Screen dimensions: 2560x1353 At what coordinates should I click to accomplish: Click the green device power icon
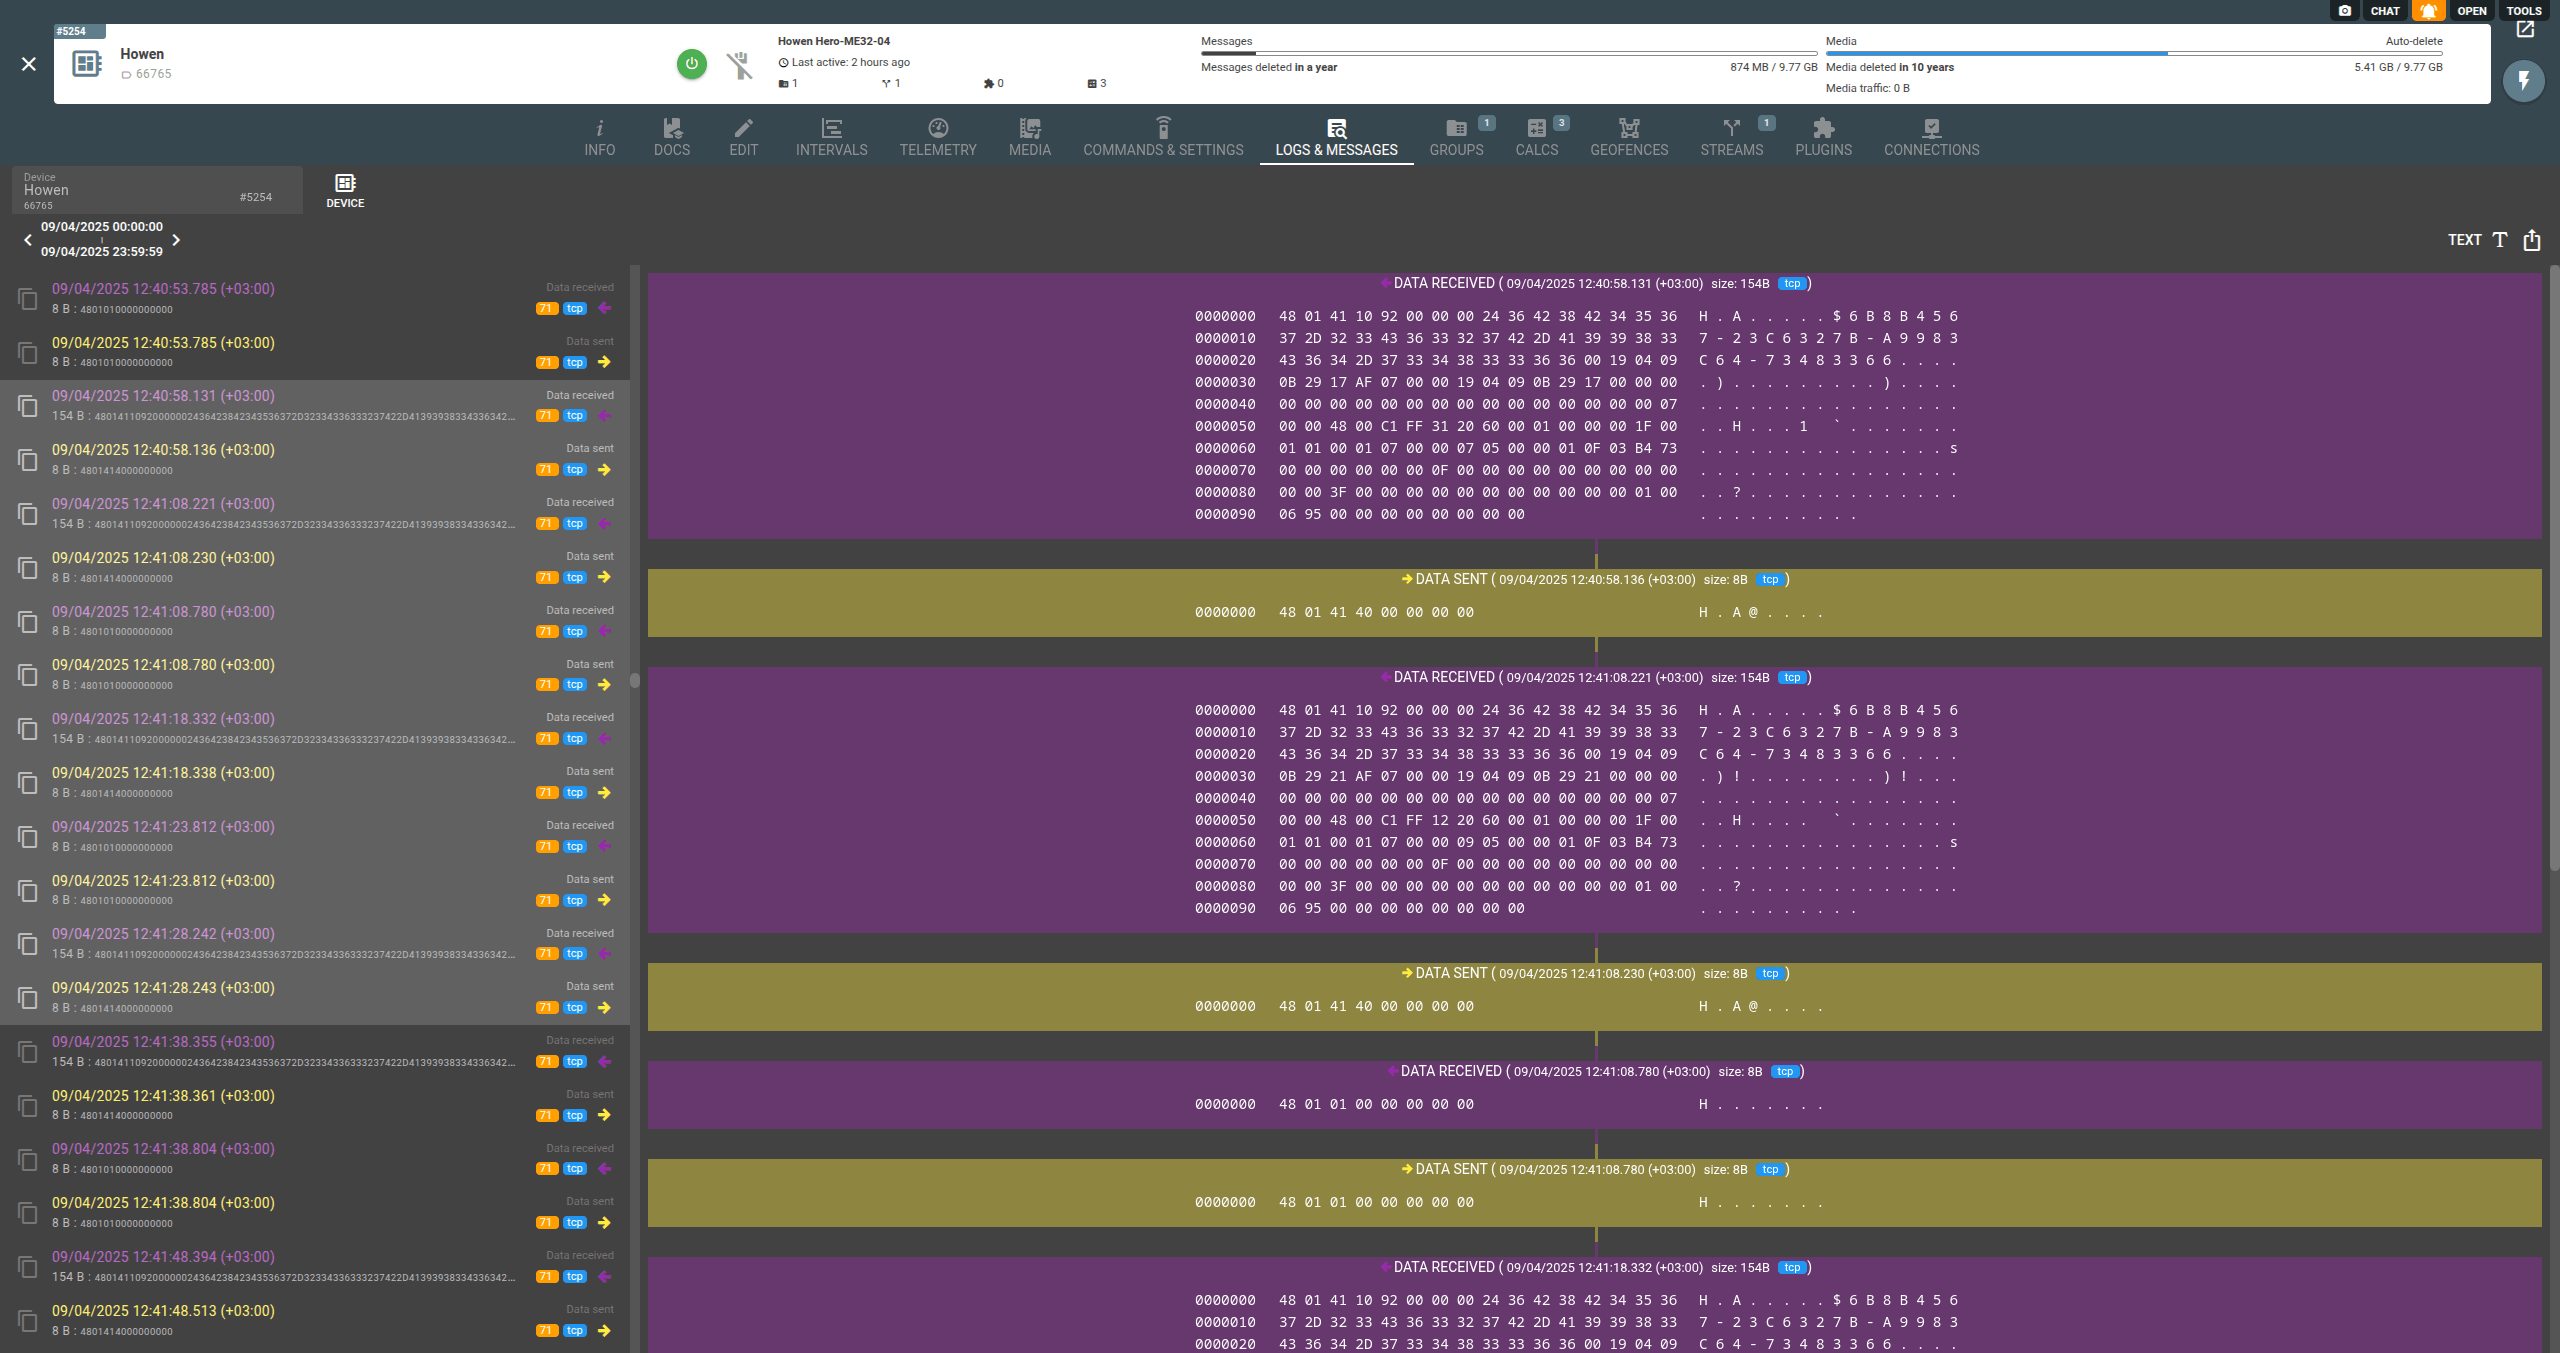(691, 64)
